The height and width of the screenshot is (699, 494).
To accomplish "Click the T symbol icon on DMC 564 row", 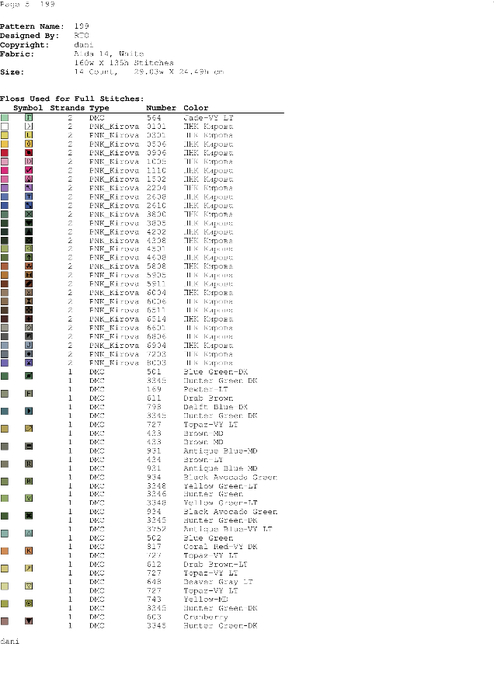I will (29, 118).
